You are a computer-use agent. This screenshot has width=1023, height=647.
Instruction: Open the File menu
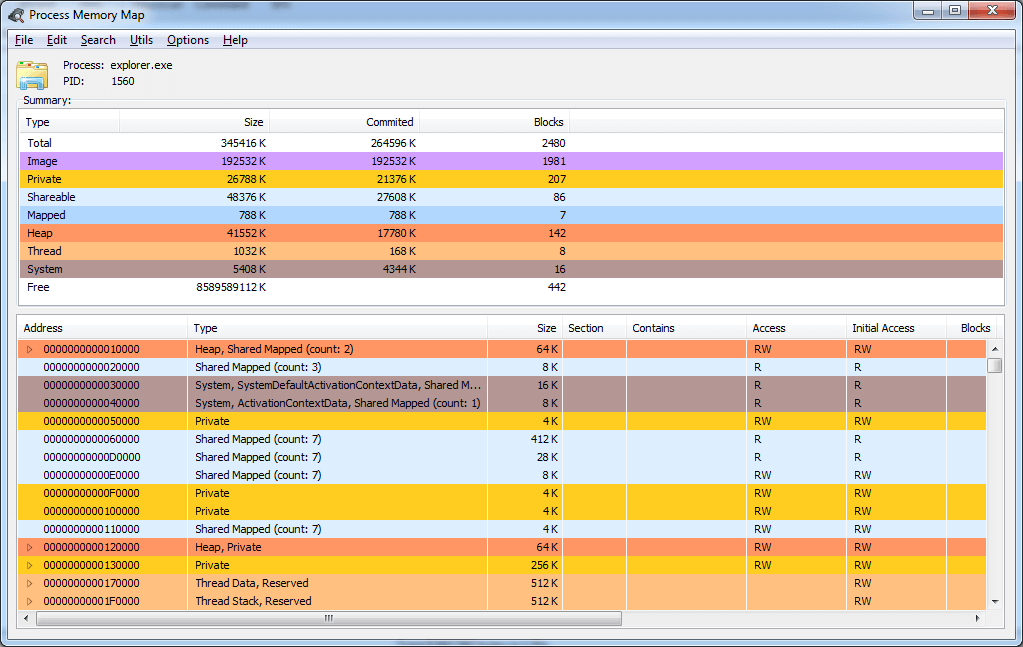point(23,40)
